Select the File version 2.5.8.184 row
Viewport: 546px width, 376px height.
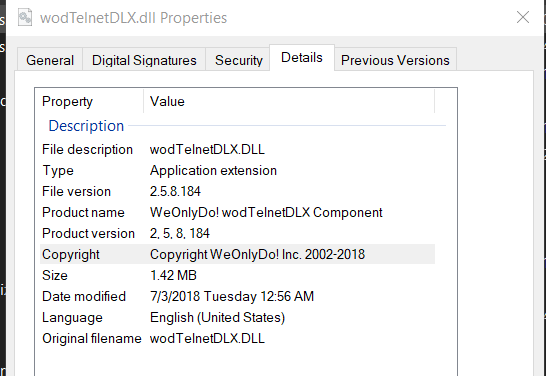237,191
